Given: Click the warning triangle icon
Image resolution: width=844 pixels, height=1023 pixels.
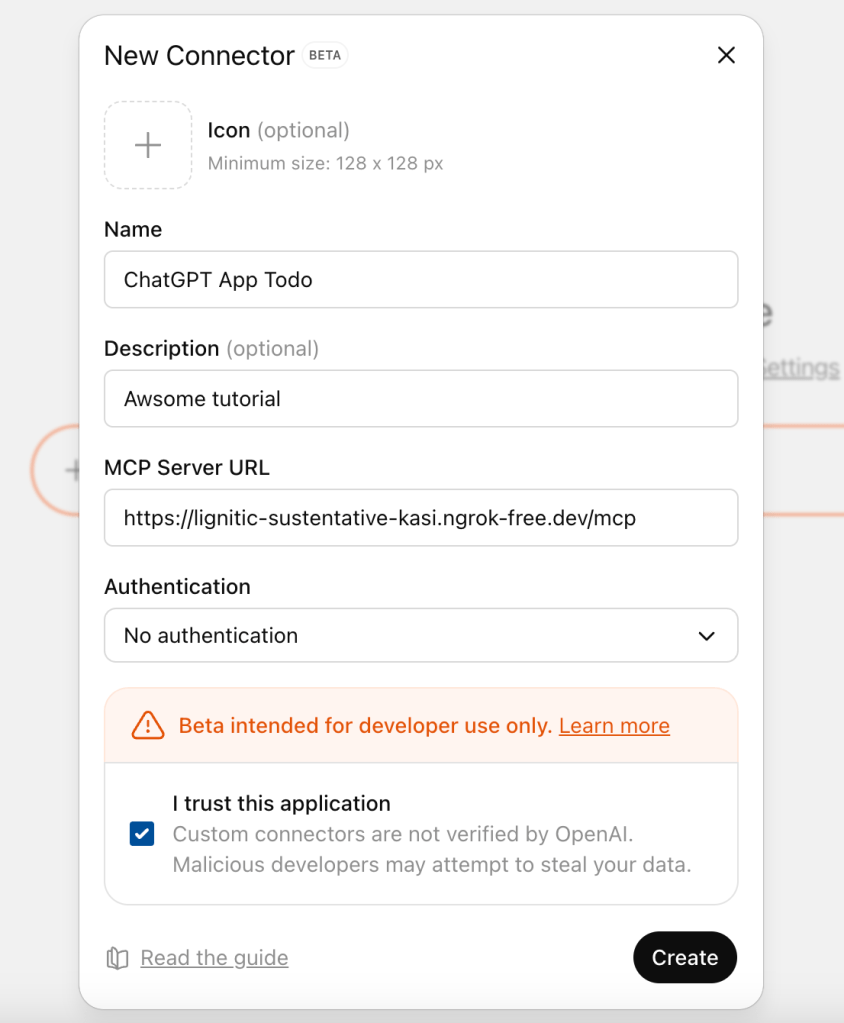Looking at the screenshot, I should 148,725.
